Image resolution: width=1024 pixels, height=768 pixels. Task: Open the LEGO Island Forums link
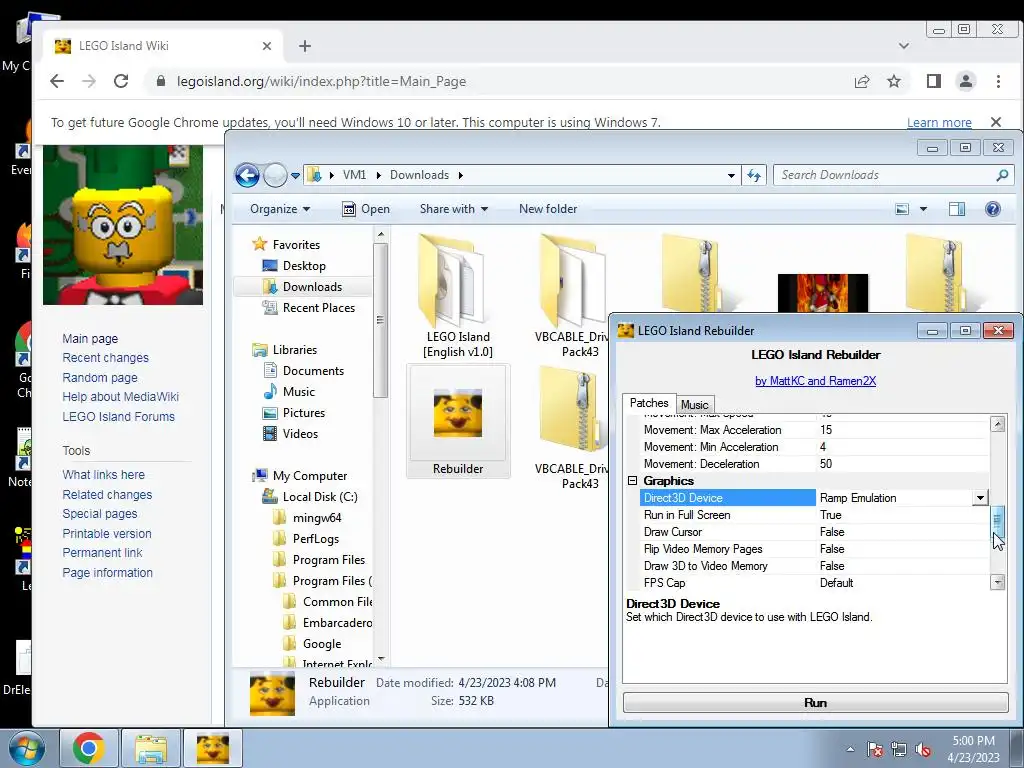point(118,417)
